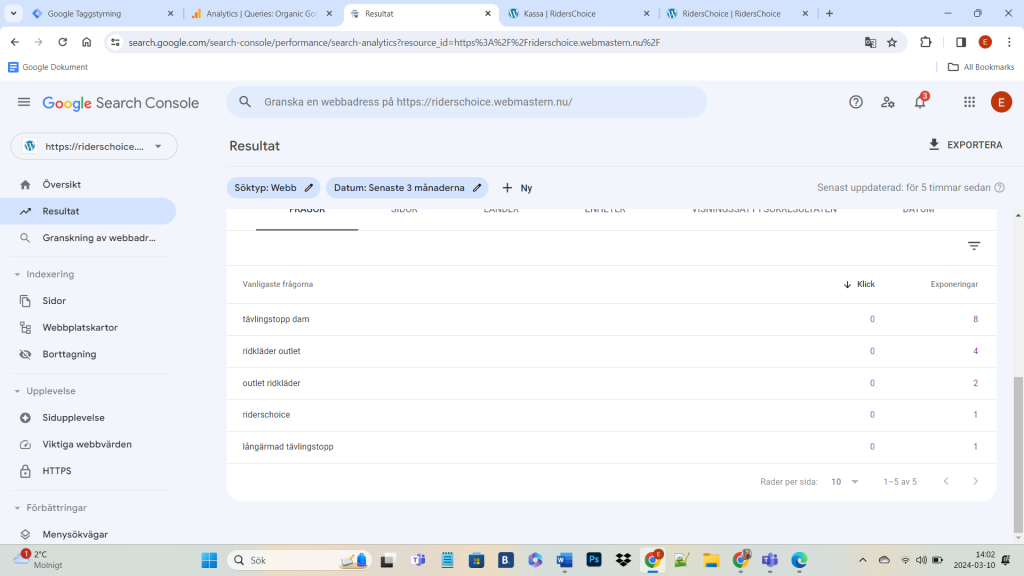Switch to the Analytics Queries browser tab
Viewport: 1024px width, 576px height.
[x=263, y=14]
